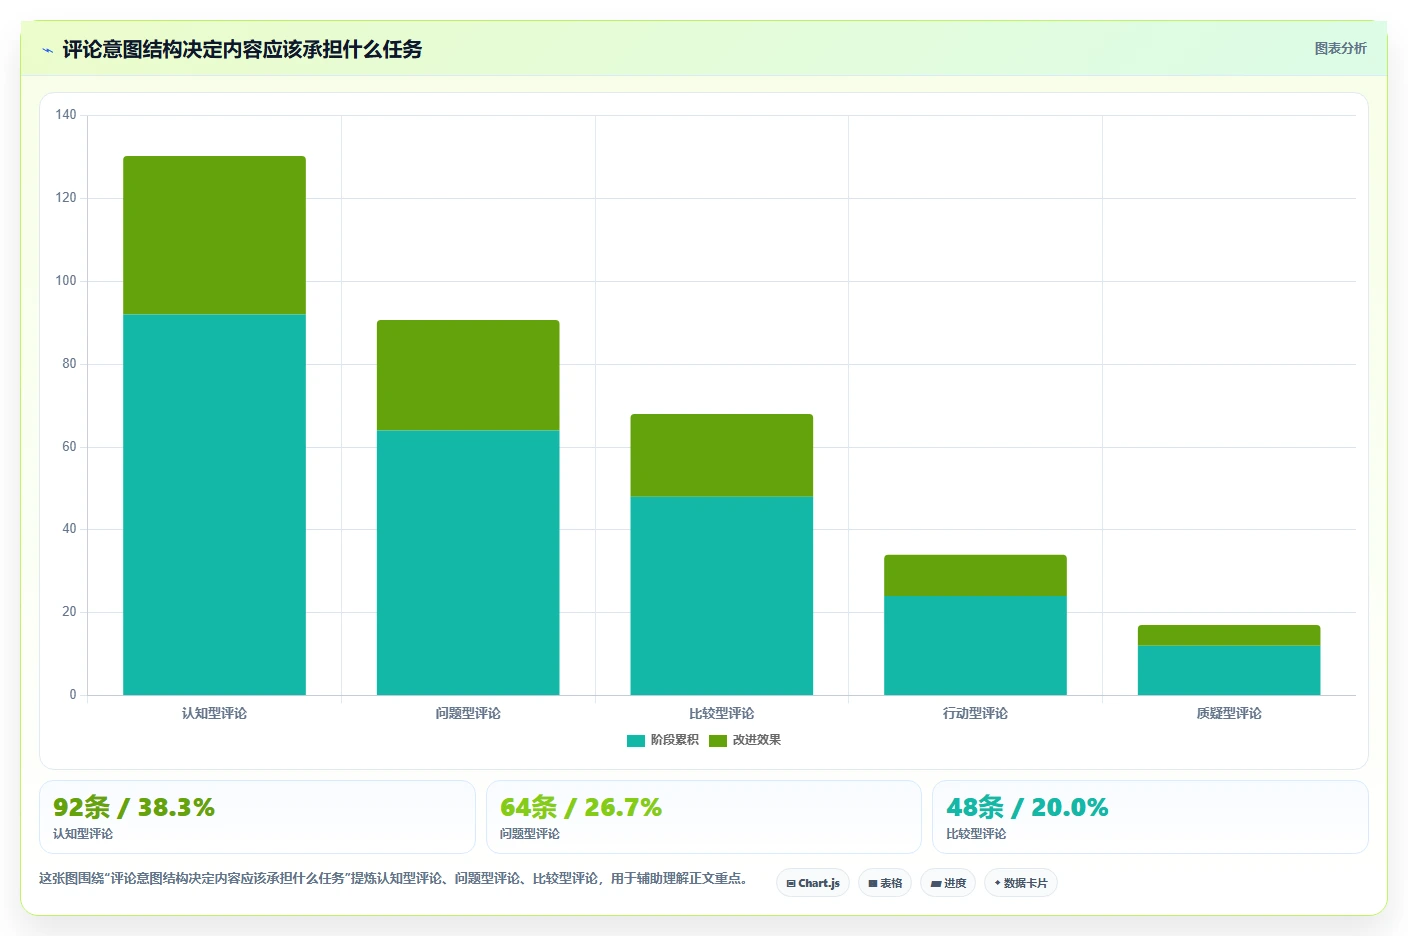Image resolution: width=1408 pixels, height=936 pixels.
Task: Click the teal segment of 问题型评论 bar
Action: [x=468, y=562]
